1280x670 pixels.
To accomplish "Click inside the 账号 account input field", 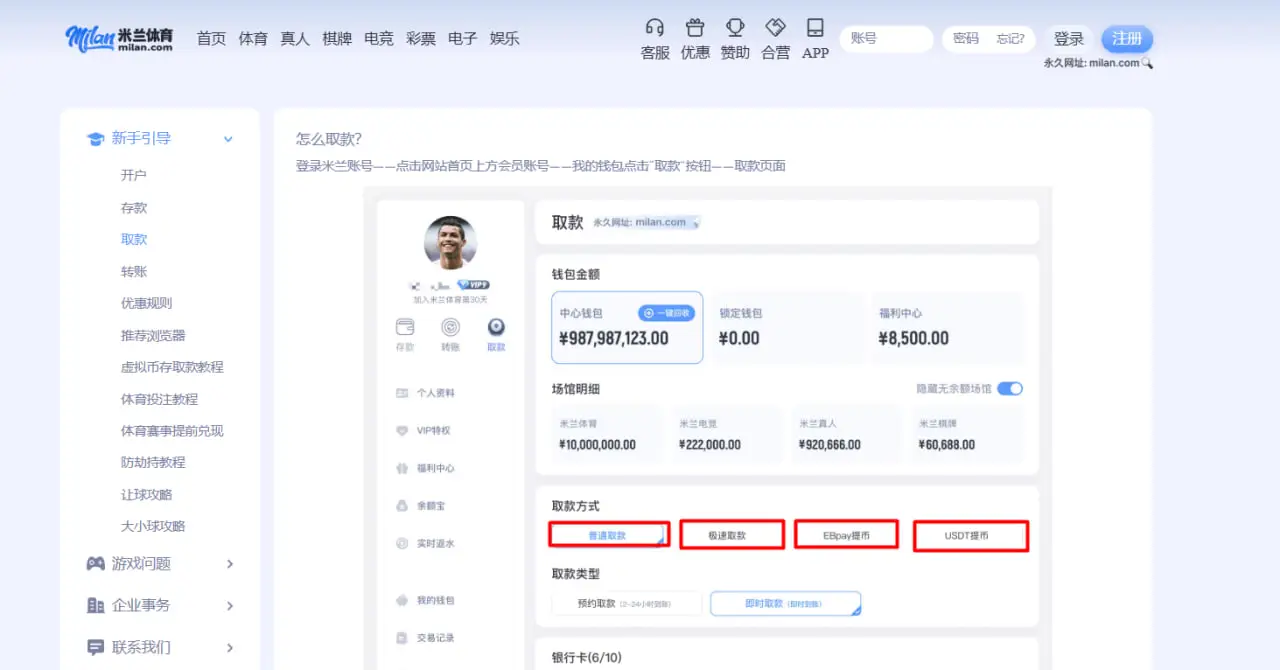I will pyautogui.click(x=886, y=38).
